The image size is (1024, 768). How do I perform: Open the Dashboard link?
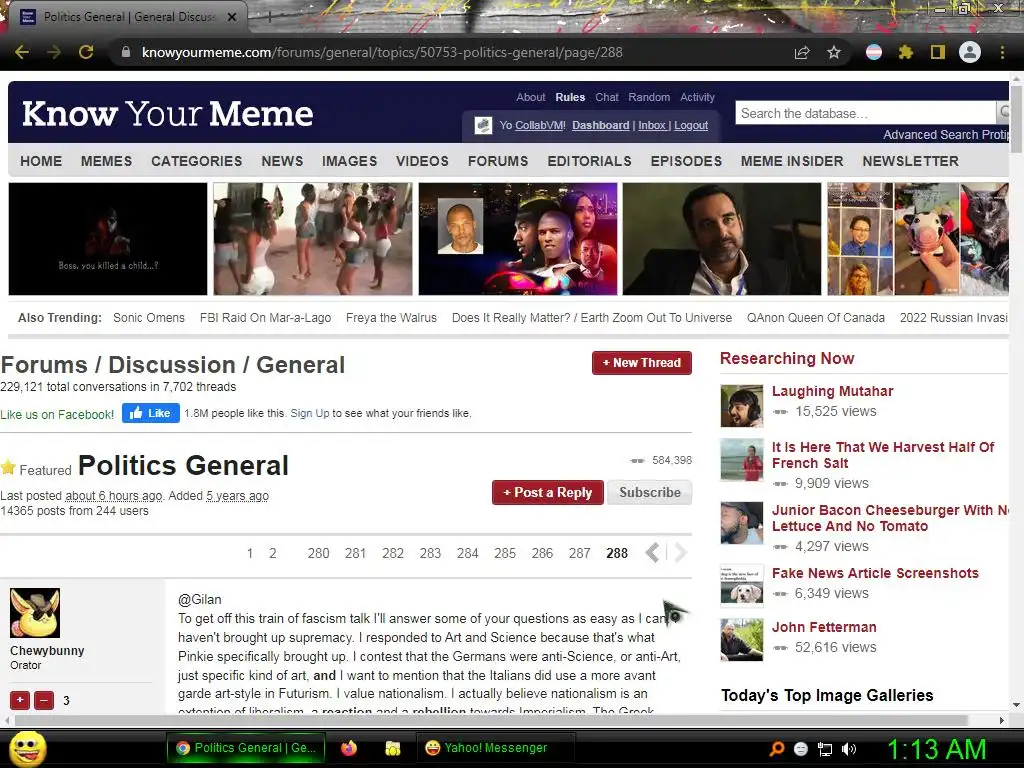tap(601, 125)
